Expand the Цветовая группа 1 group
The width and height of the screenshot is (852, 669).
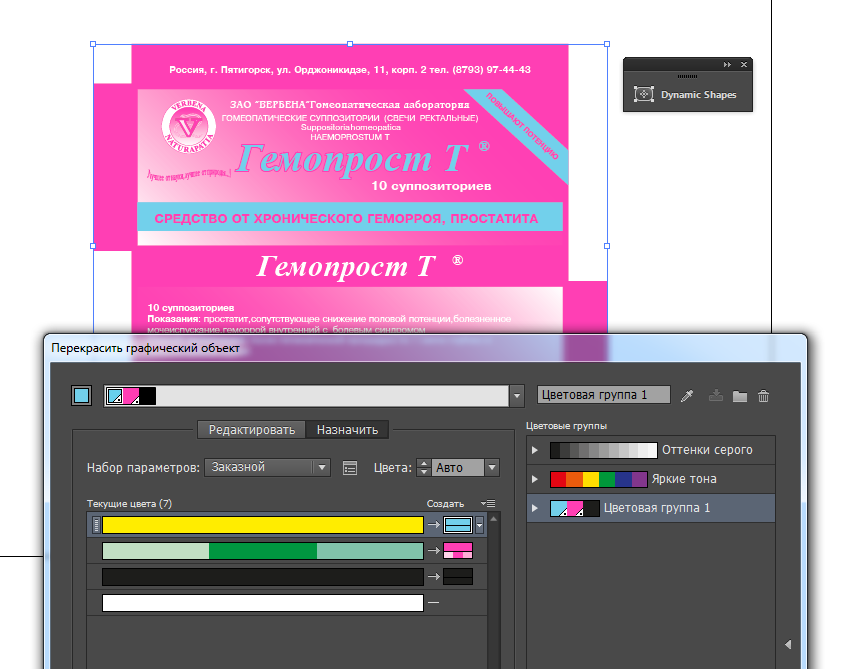point(535,508)
